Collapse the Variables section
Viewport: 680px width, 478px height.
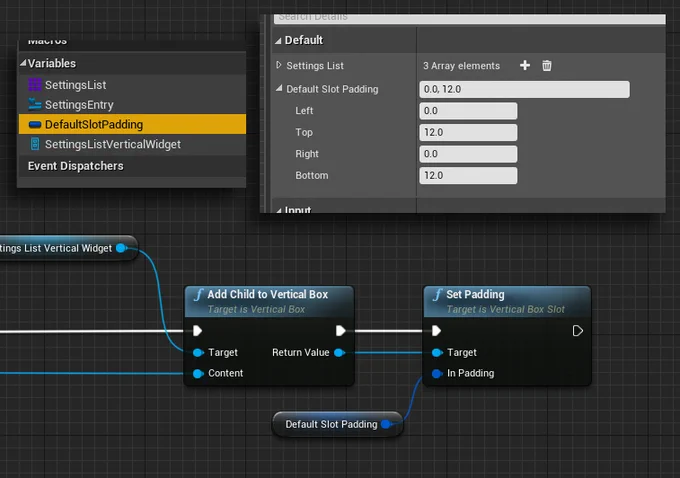click(x=23, y=63)
